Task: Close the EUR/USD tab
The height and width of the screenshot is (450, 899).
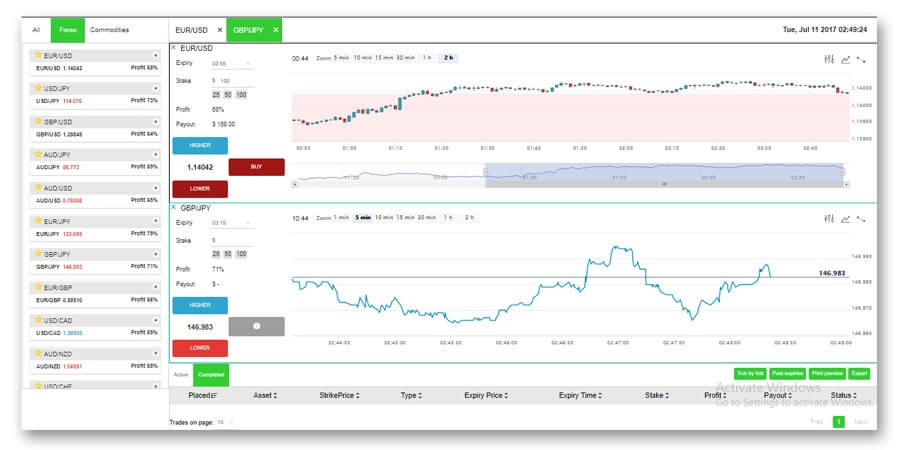Action: tap(220, 30)
